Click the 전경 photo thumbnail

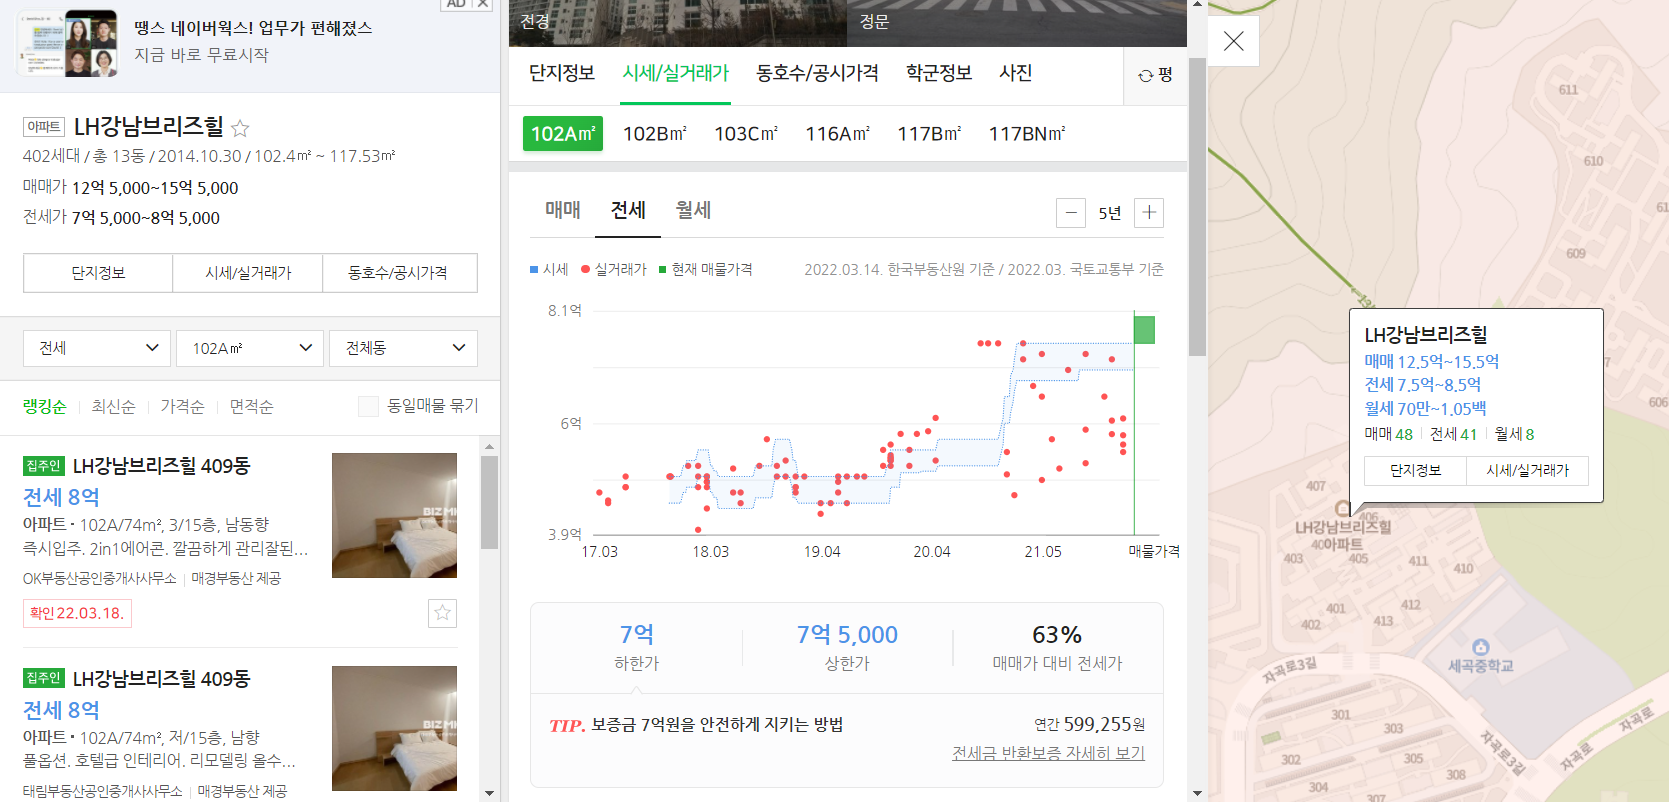[x=678, y=23]
